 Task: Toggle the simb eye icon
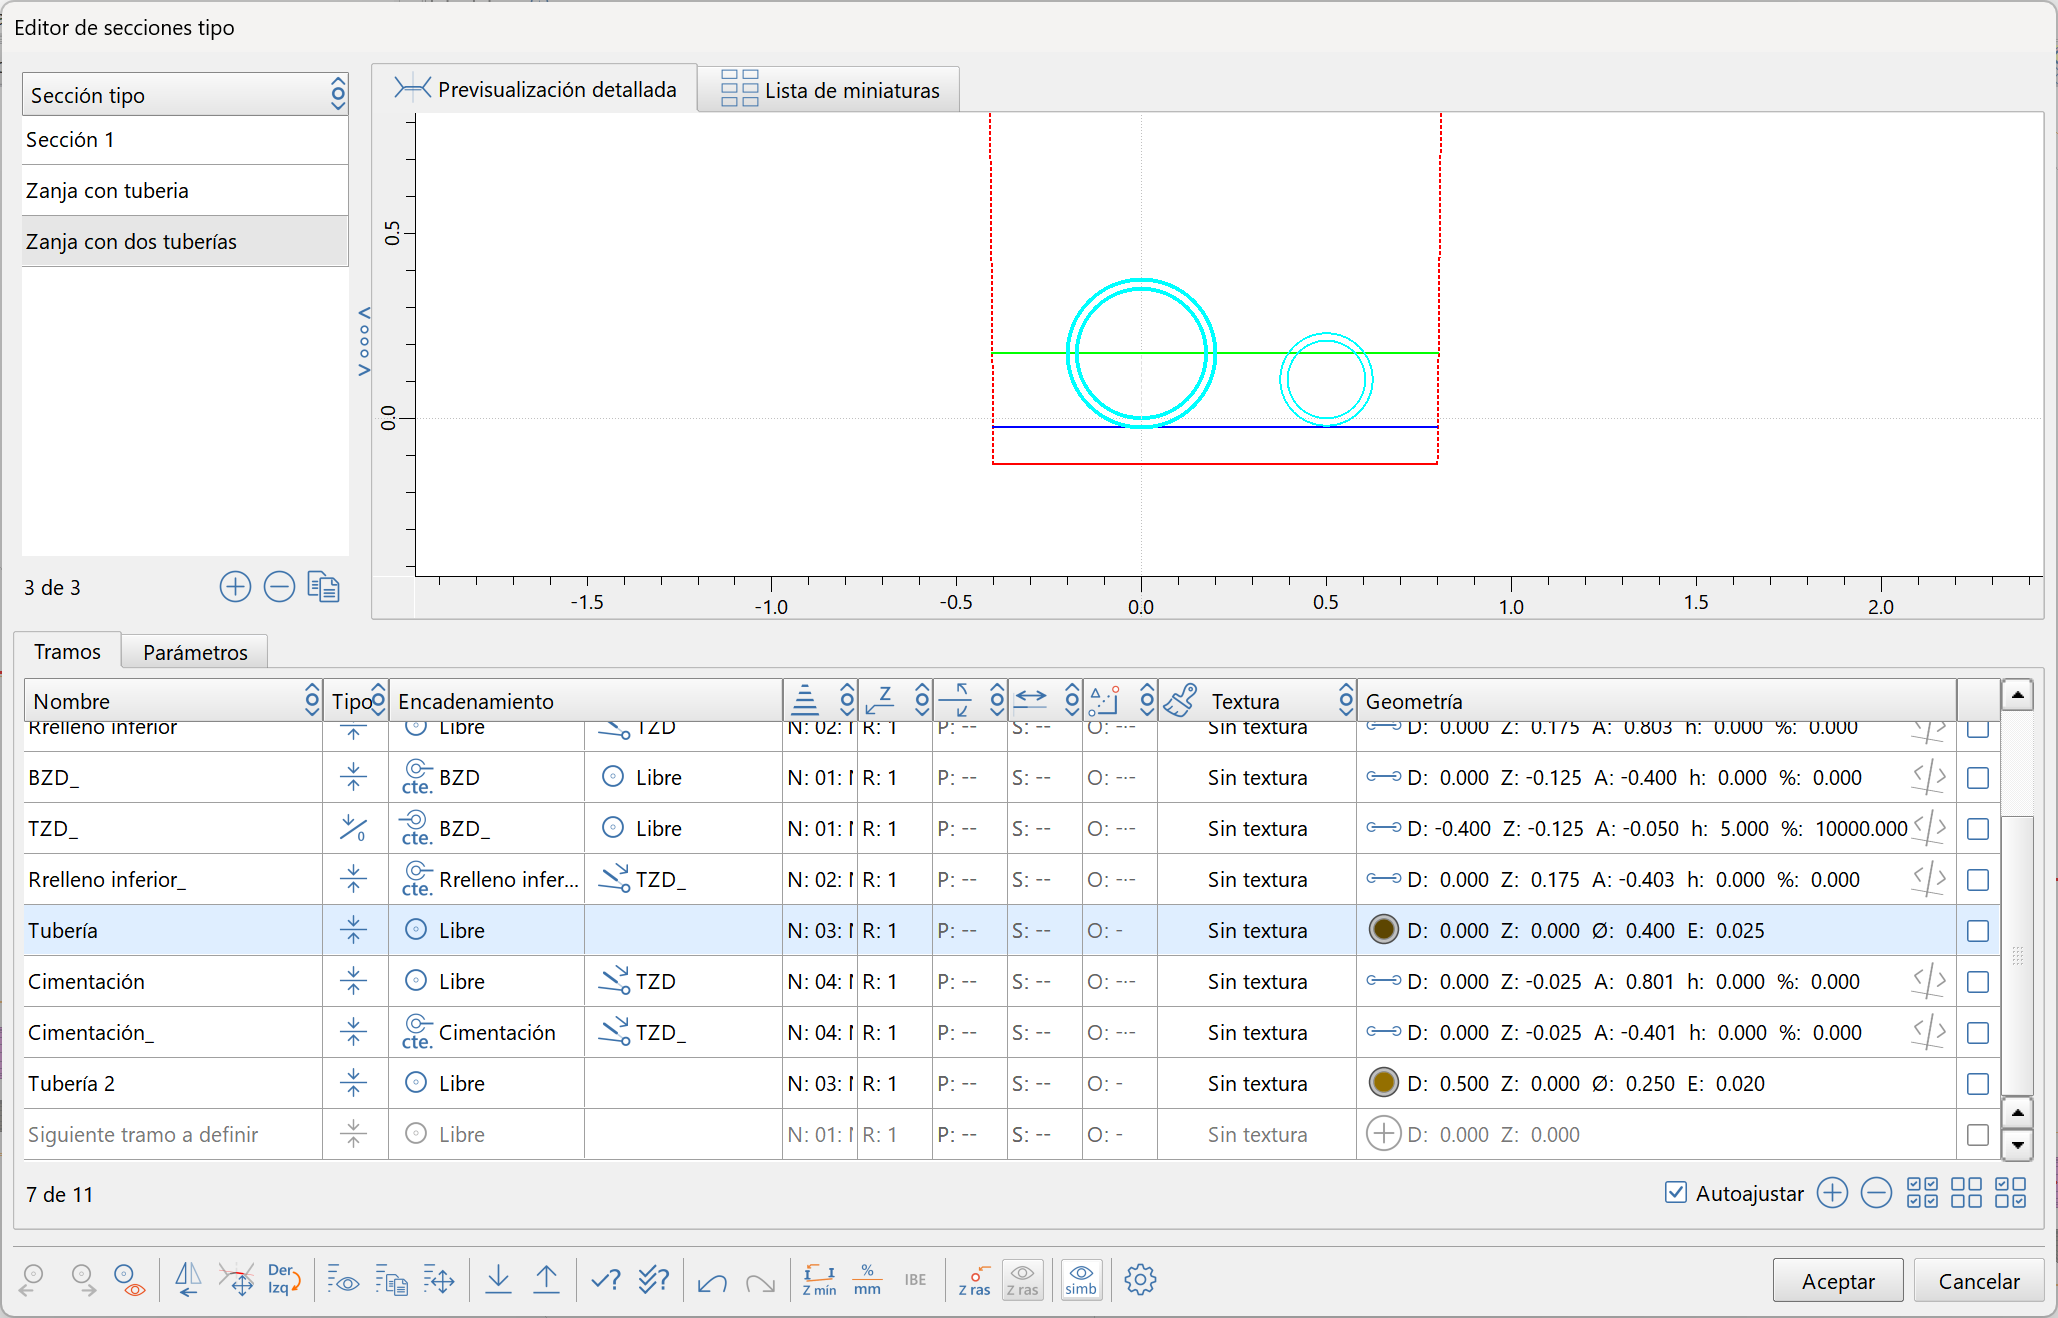1080,1279
